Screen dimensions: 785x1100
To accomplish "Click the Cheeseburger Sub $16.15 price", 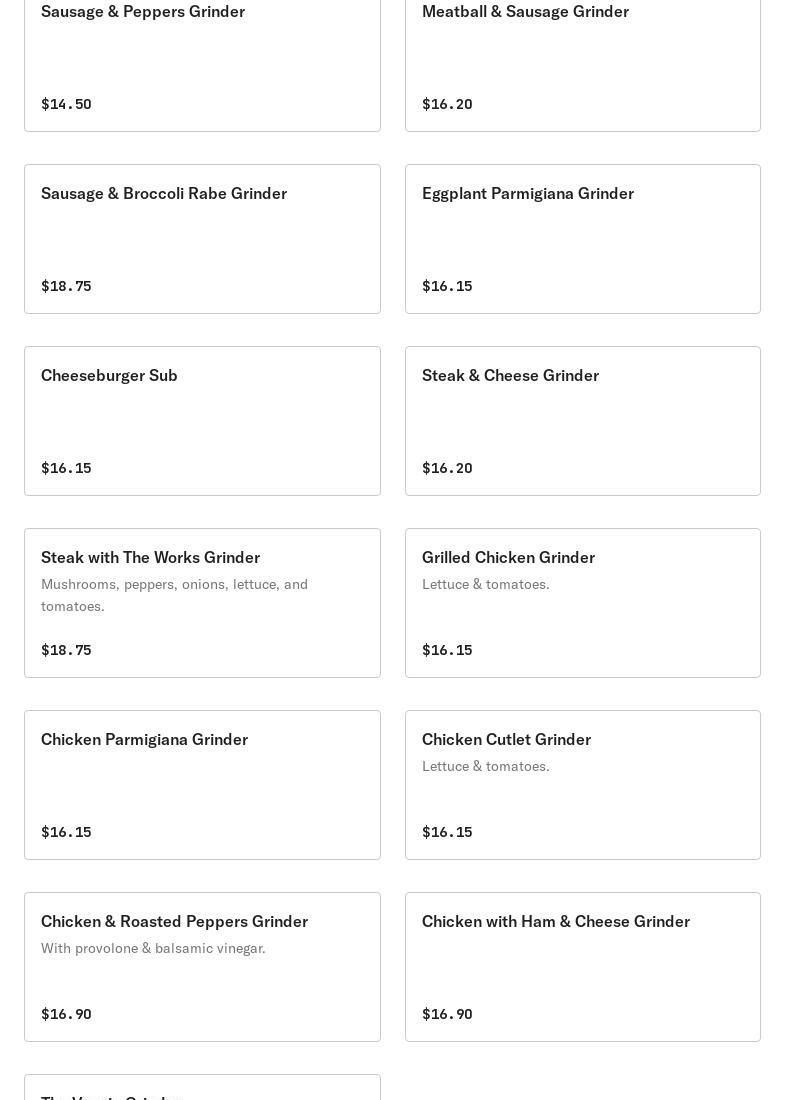I will (66, 468).
